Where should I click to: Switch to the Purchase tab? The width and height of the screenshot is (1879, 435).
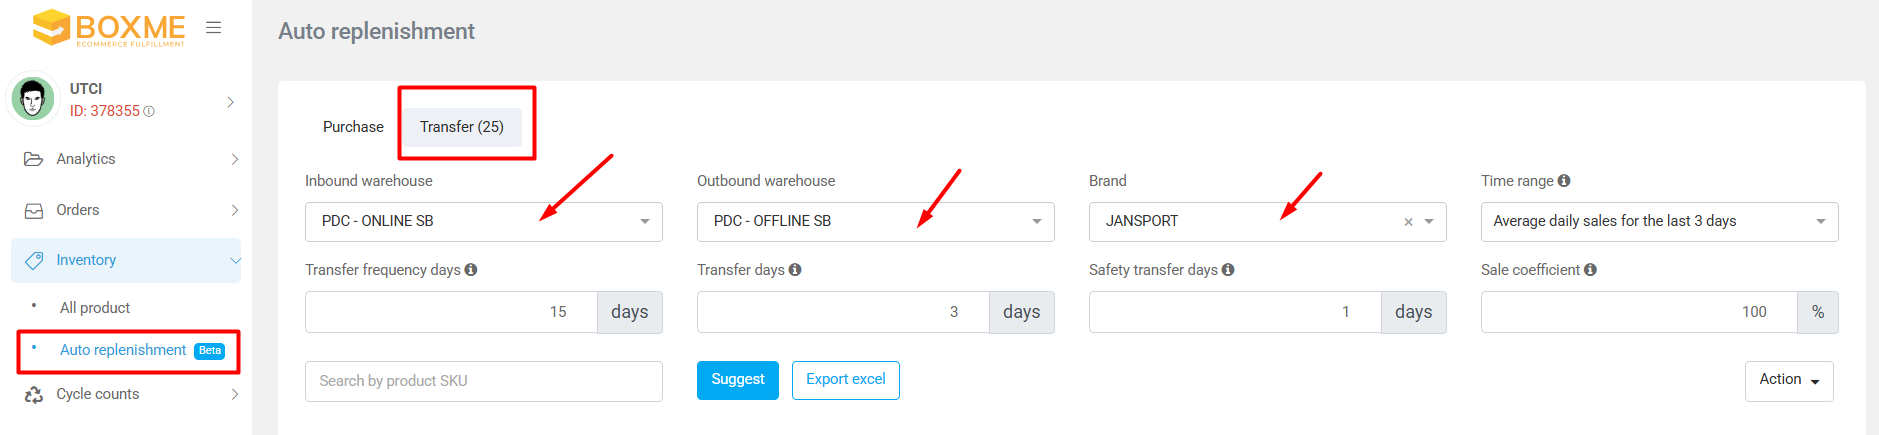click(353, 127)
